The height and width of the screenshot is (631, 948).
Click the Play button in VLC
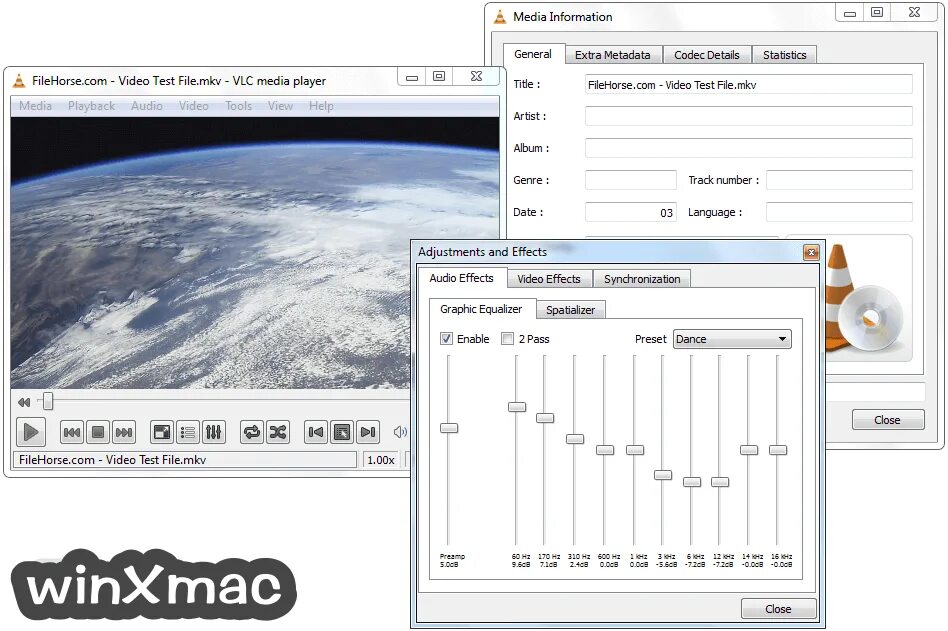[x=30, y=432]
